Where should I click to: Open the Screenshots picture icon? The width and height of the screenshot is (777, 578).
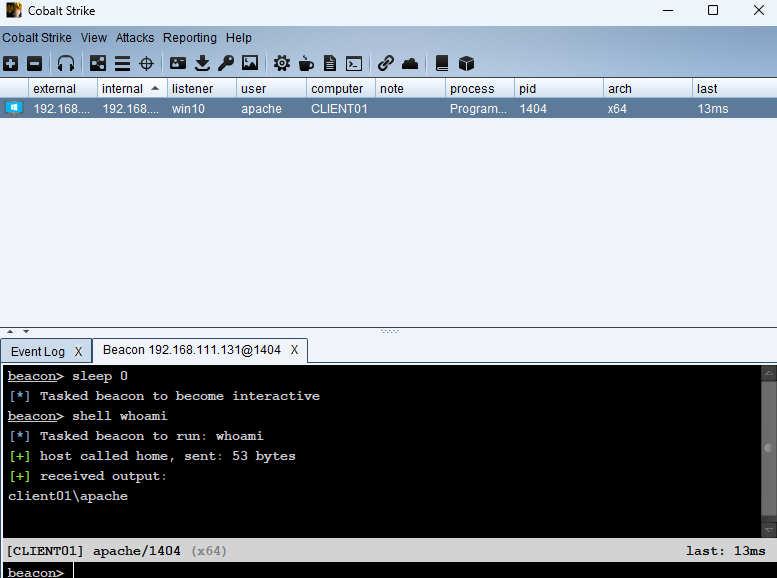click(250, 63)
